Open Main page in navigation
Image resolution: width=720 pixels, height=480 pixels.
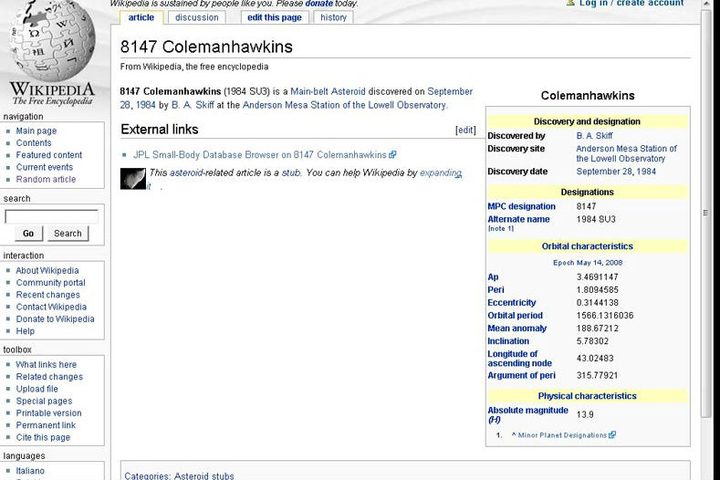pyautogui.click(x=36, y=131)
